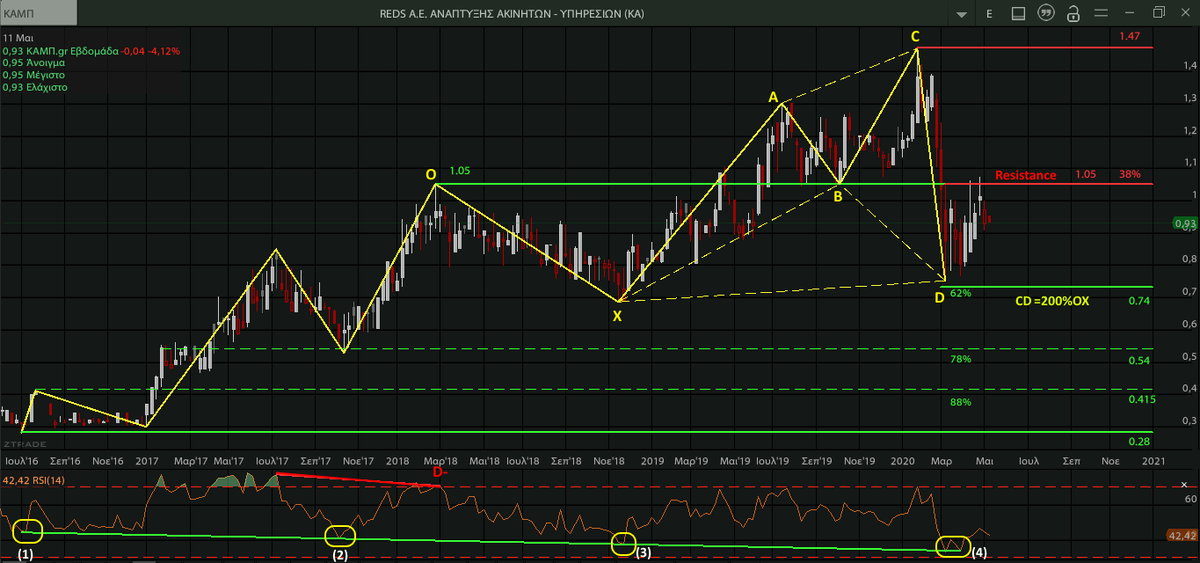The height and width of the screenshot is (563, 1200).
Task: Click the green 0,93 current price tag
Action: click(1184, 223)
